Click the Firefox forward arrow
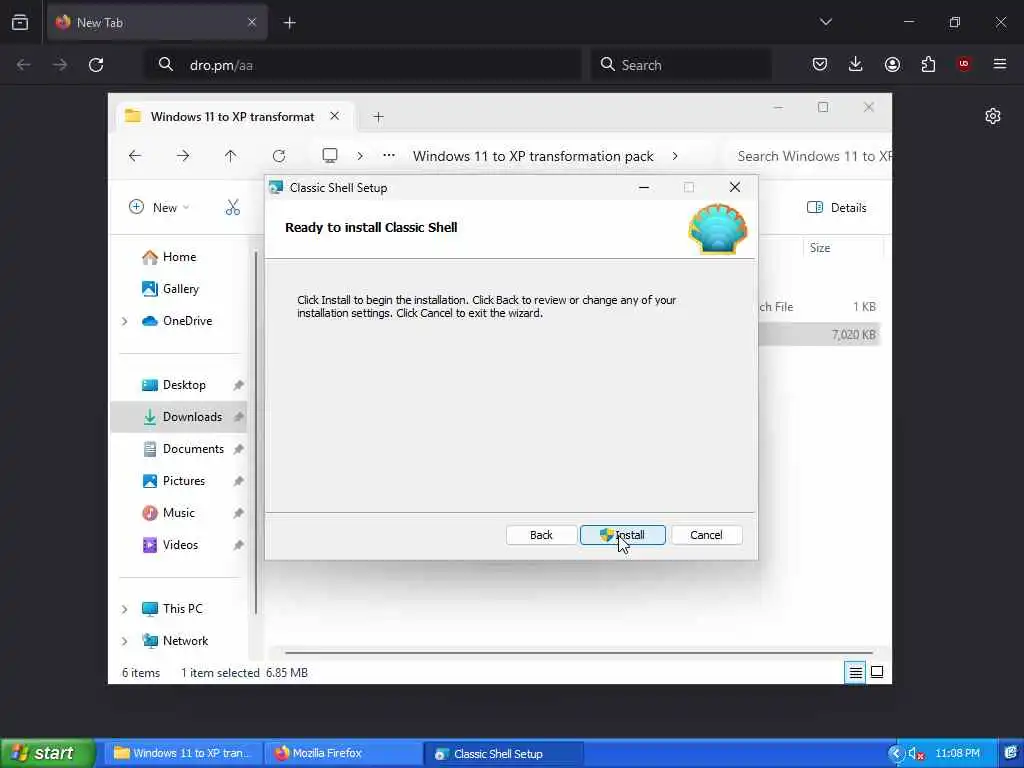Image resolution: width=1024 pixels, height=768 pixels. click(x=59, y=65)
